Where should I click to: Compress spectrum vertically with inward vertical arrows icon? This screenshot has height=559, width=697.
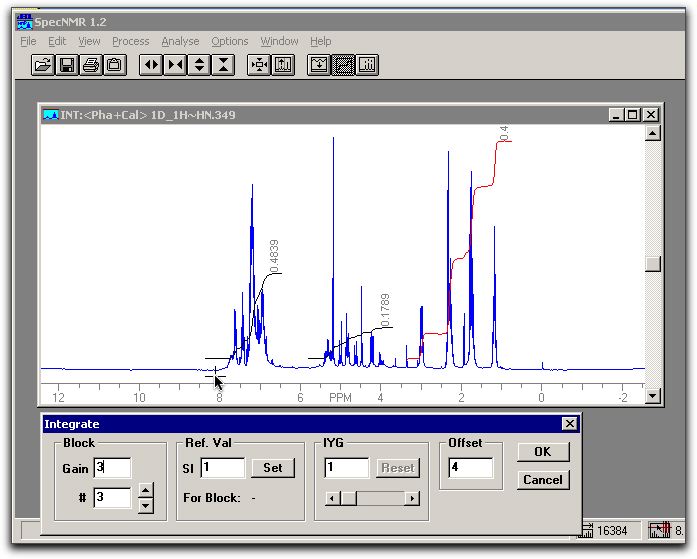tap(223, 65)
